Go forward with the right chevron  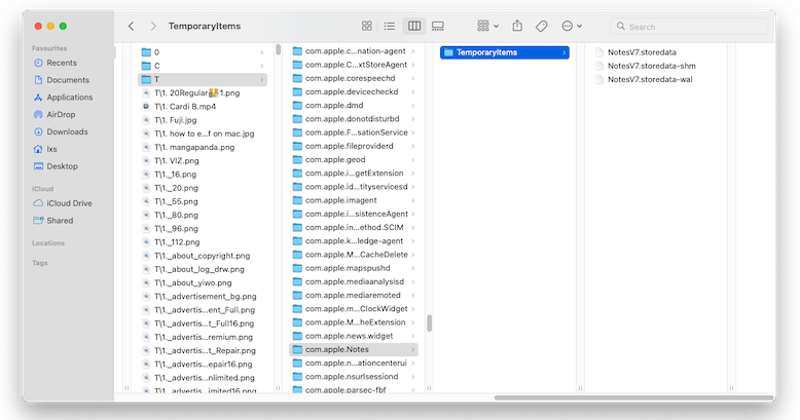[x=153, y=26]
